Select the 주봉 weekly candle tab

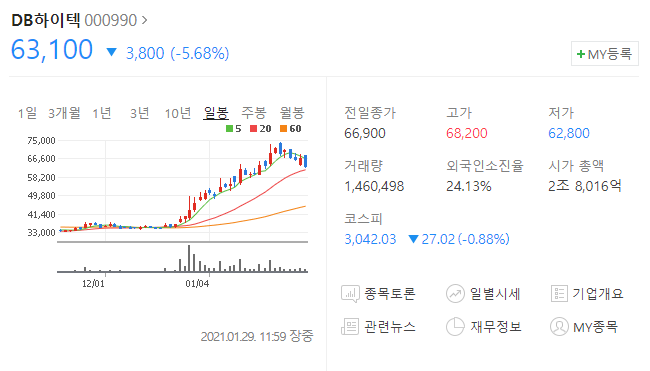(254, 113)
